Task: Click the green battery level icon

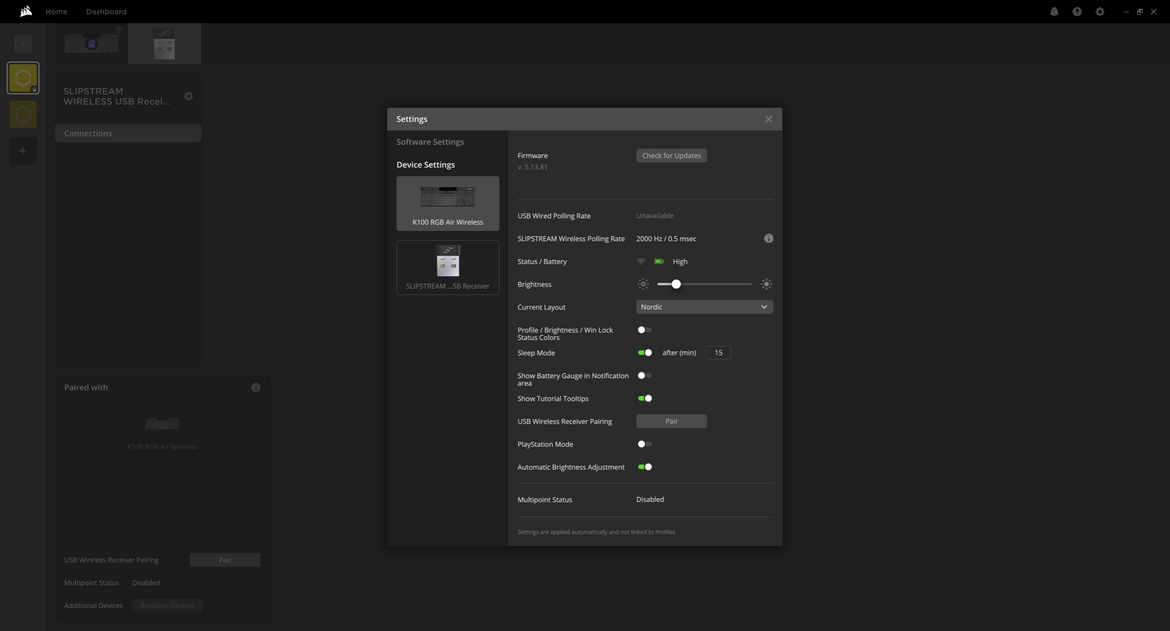Action: [659, 262]
